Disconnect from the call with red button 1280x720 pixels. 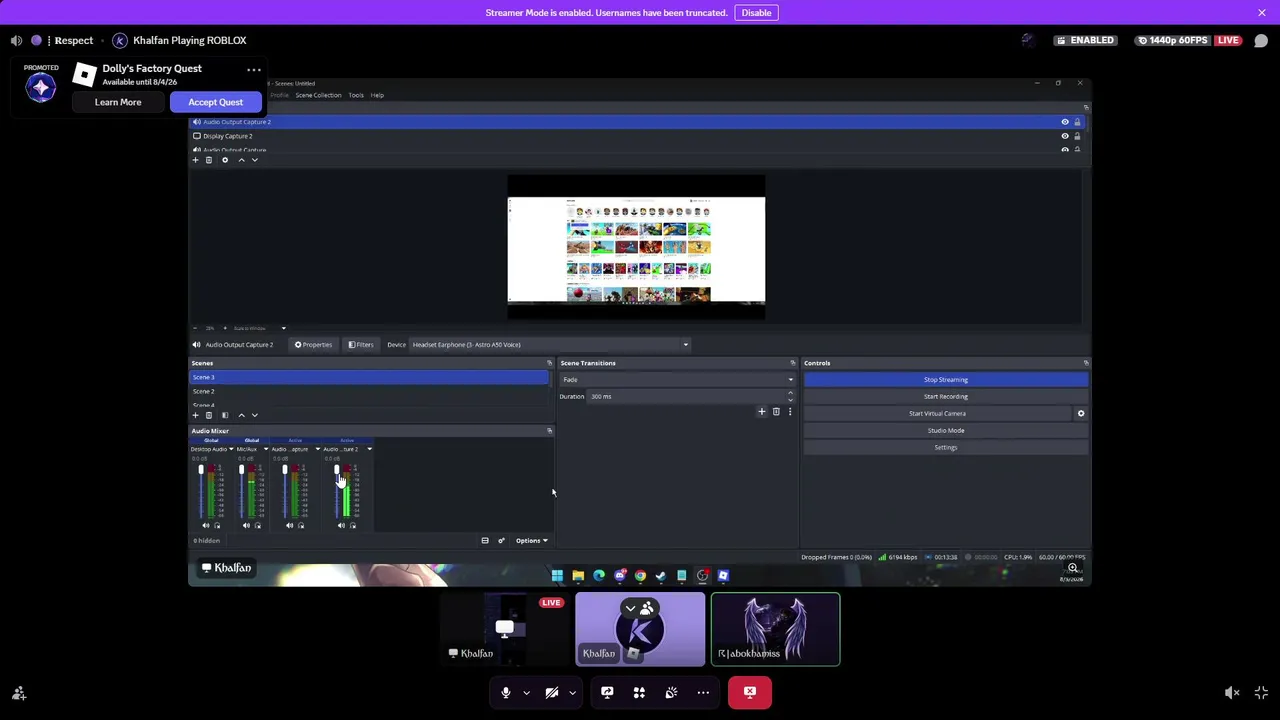tap(750, 692)
